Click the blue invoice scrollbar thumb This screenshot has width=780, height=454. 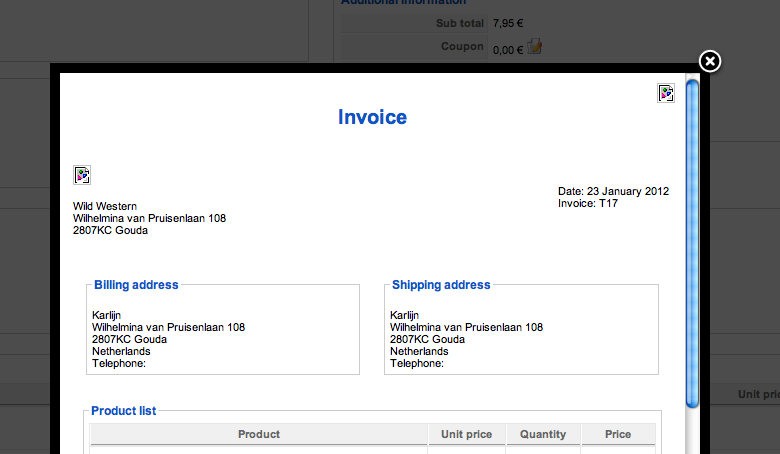pos(692,244)
